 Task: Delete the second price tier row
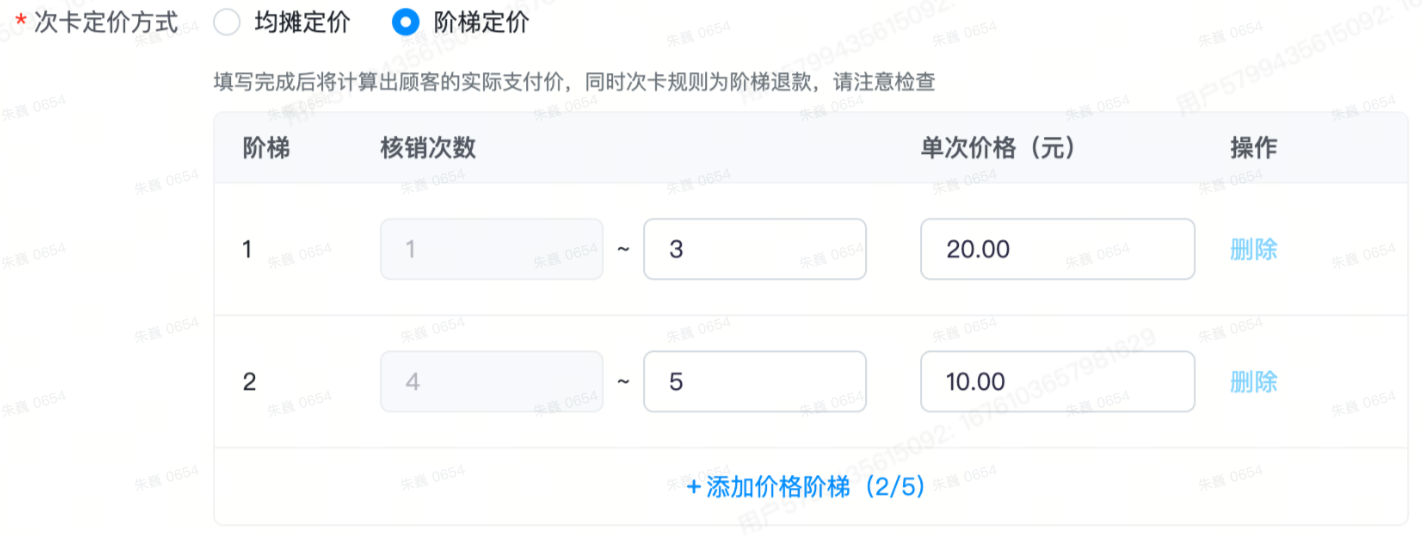click(1253, 381)
